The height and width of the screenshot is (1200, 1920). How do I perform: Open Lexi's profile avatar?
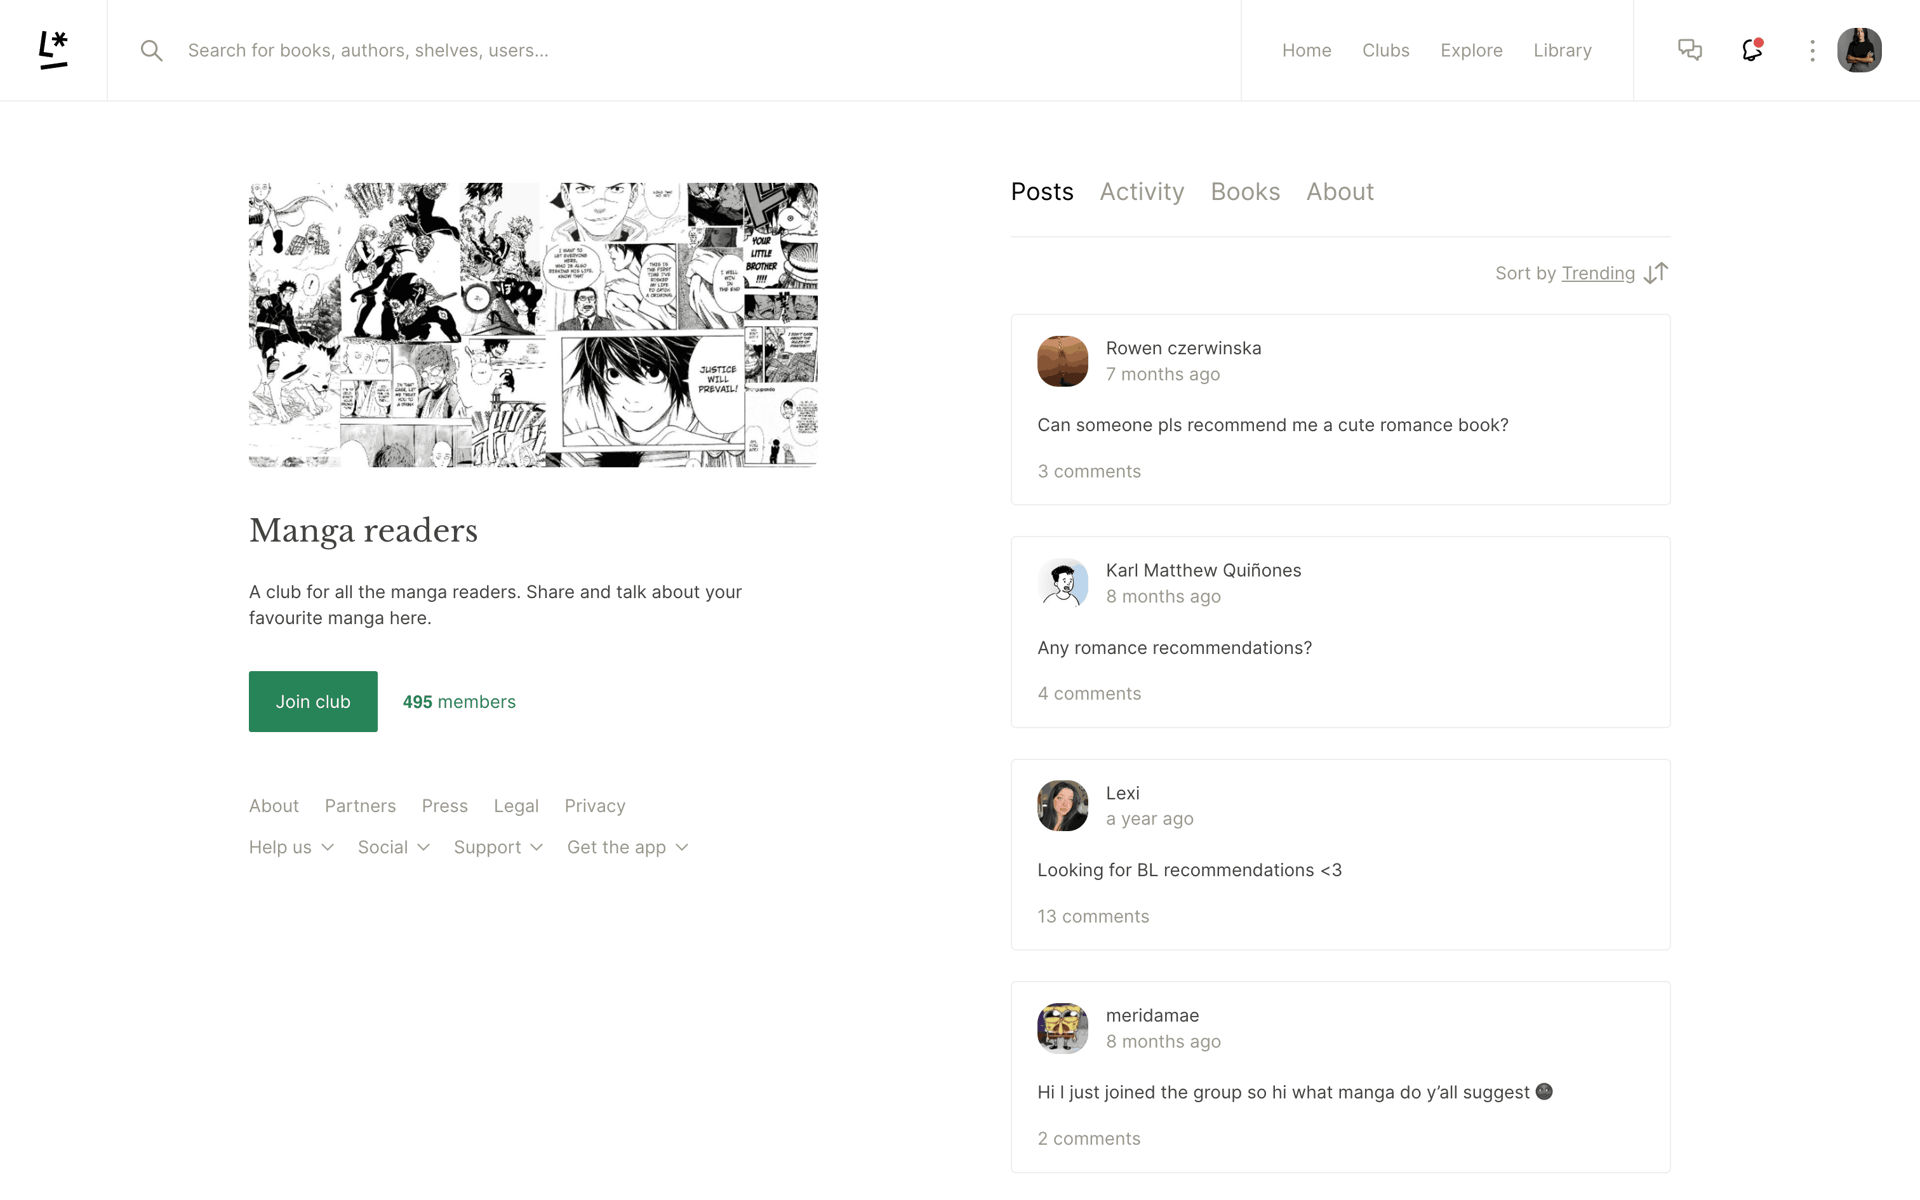1062,806
